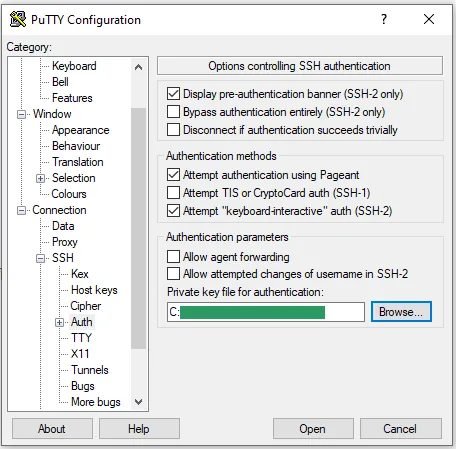Open Host keys settings
The width and height of the screenshot is (456, 449).
coord(94,290)
